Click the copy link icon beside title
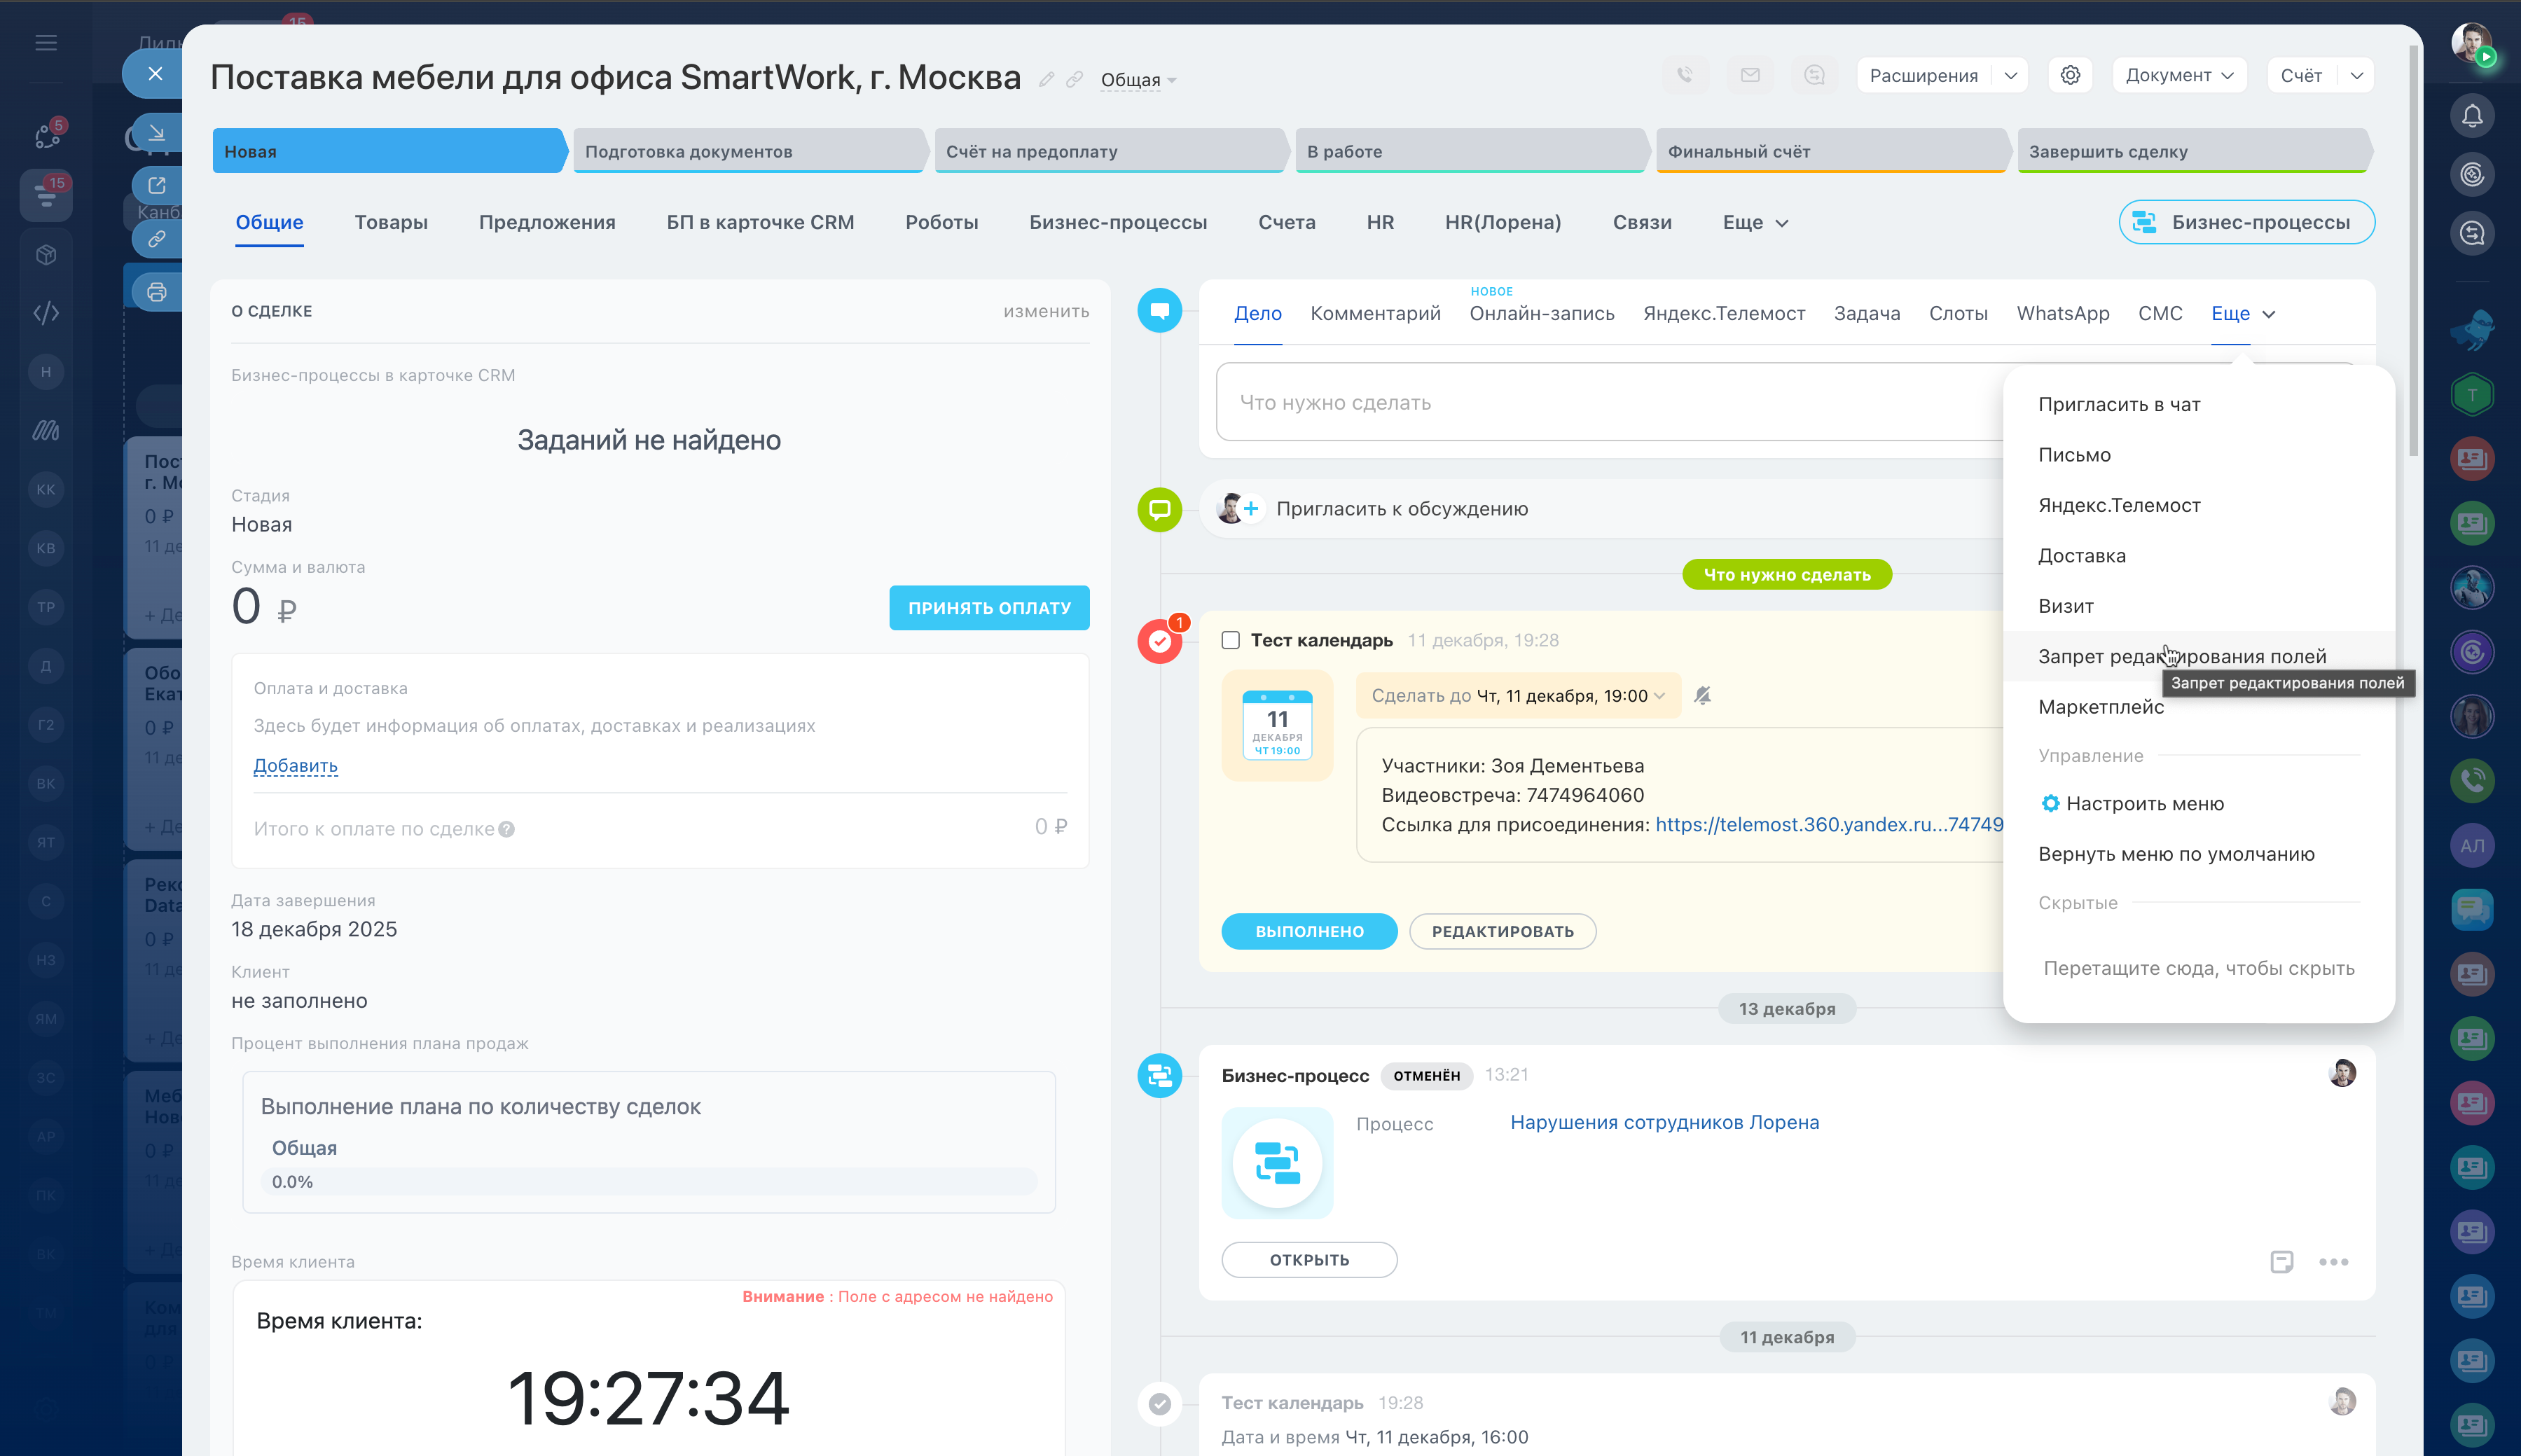The image size is (2521, 1456). coord(1074,79)
